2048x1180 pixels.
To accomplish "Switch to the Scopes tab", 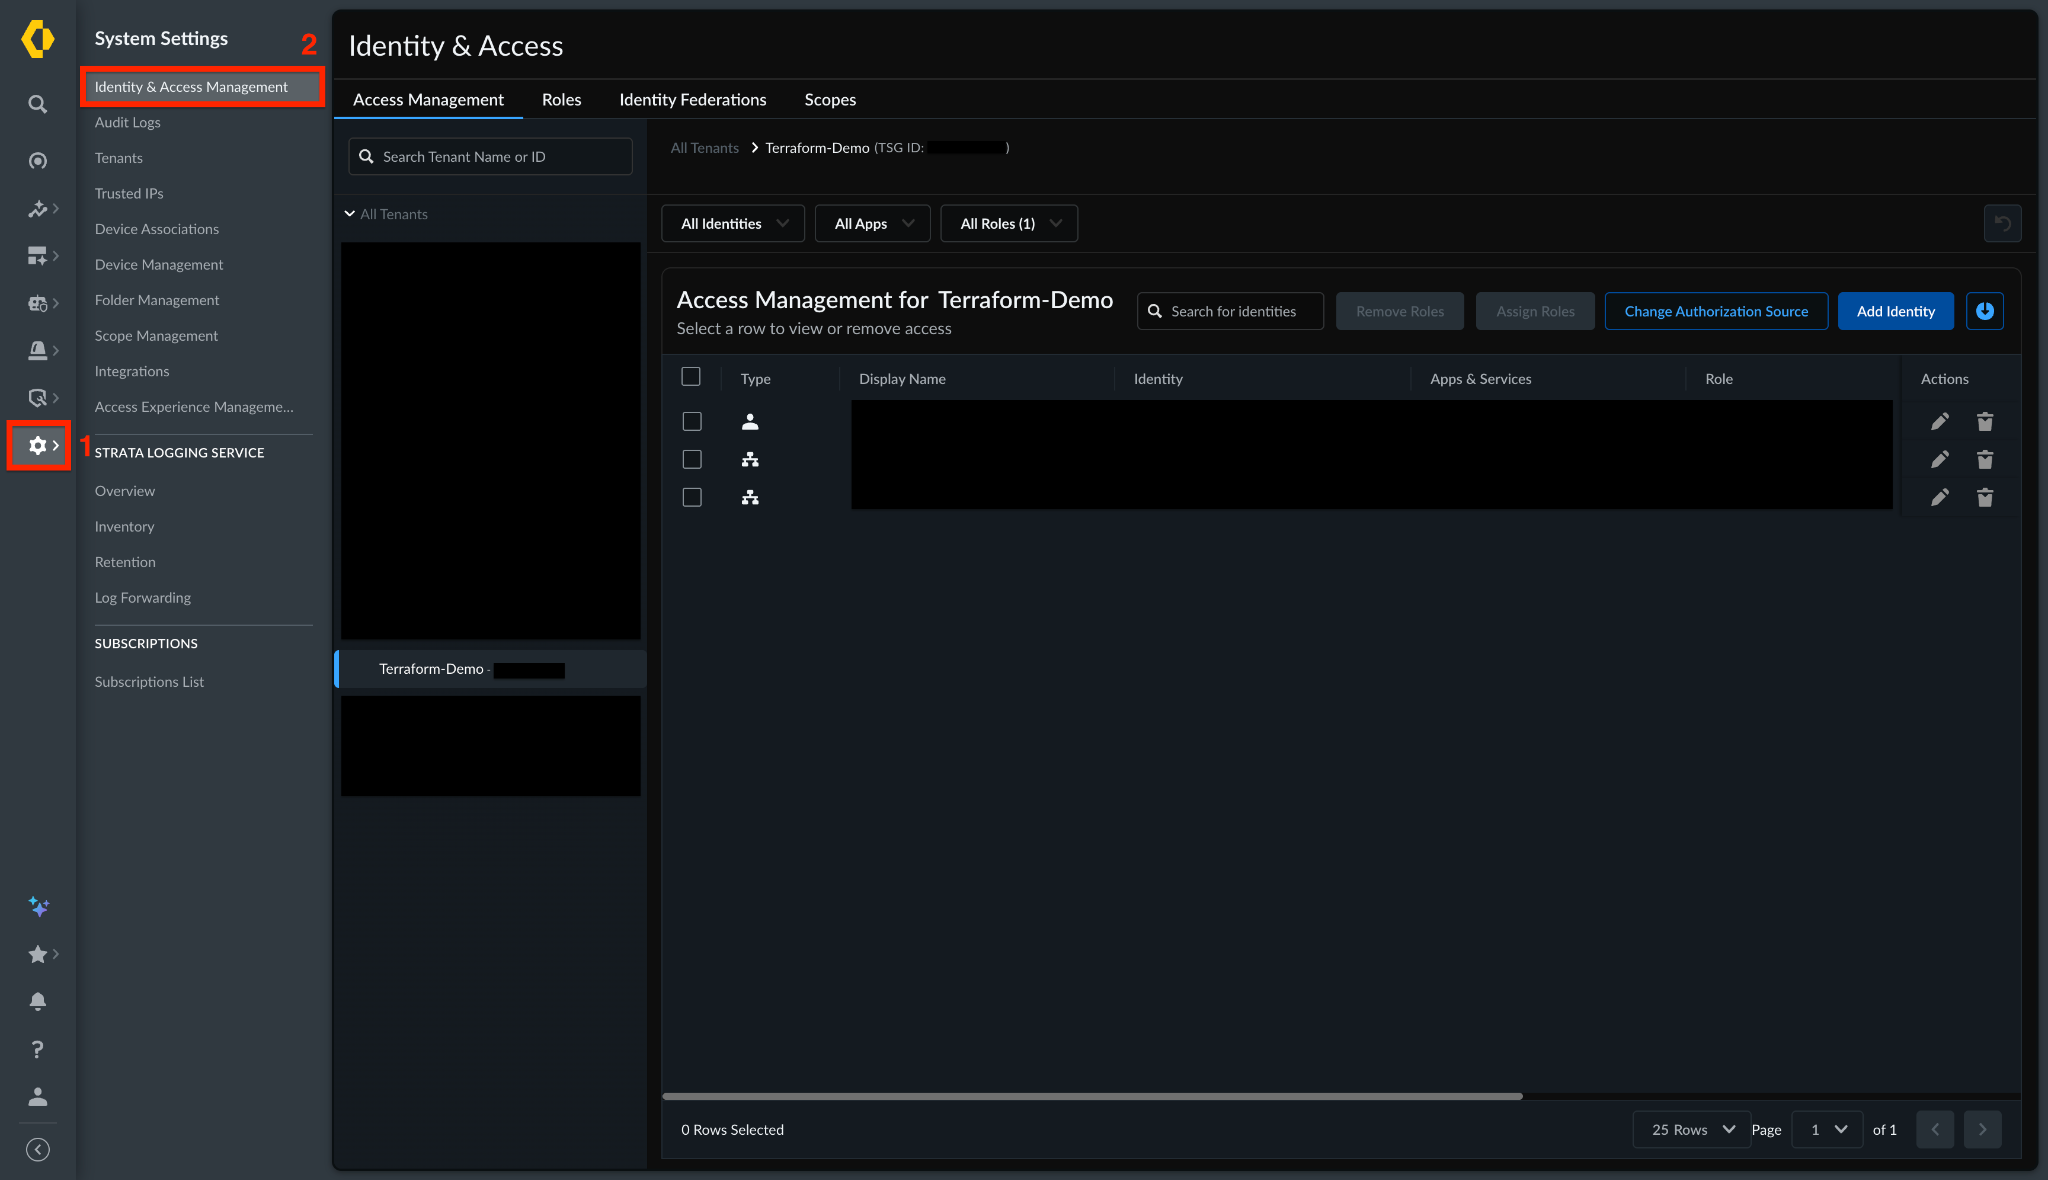I will pos(830,100).
